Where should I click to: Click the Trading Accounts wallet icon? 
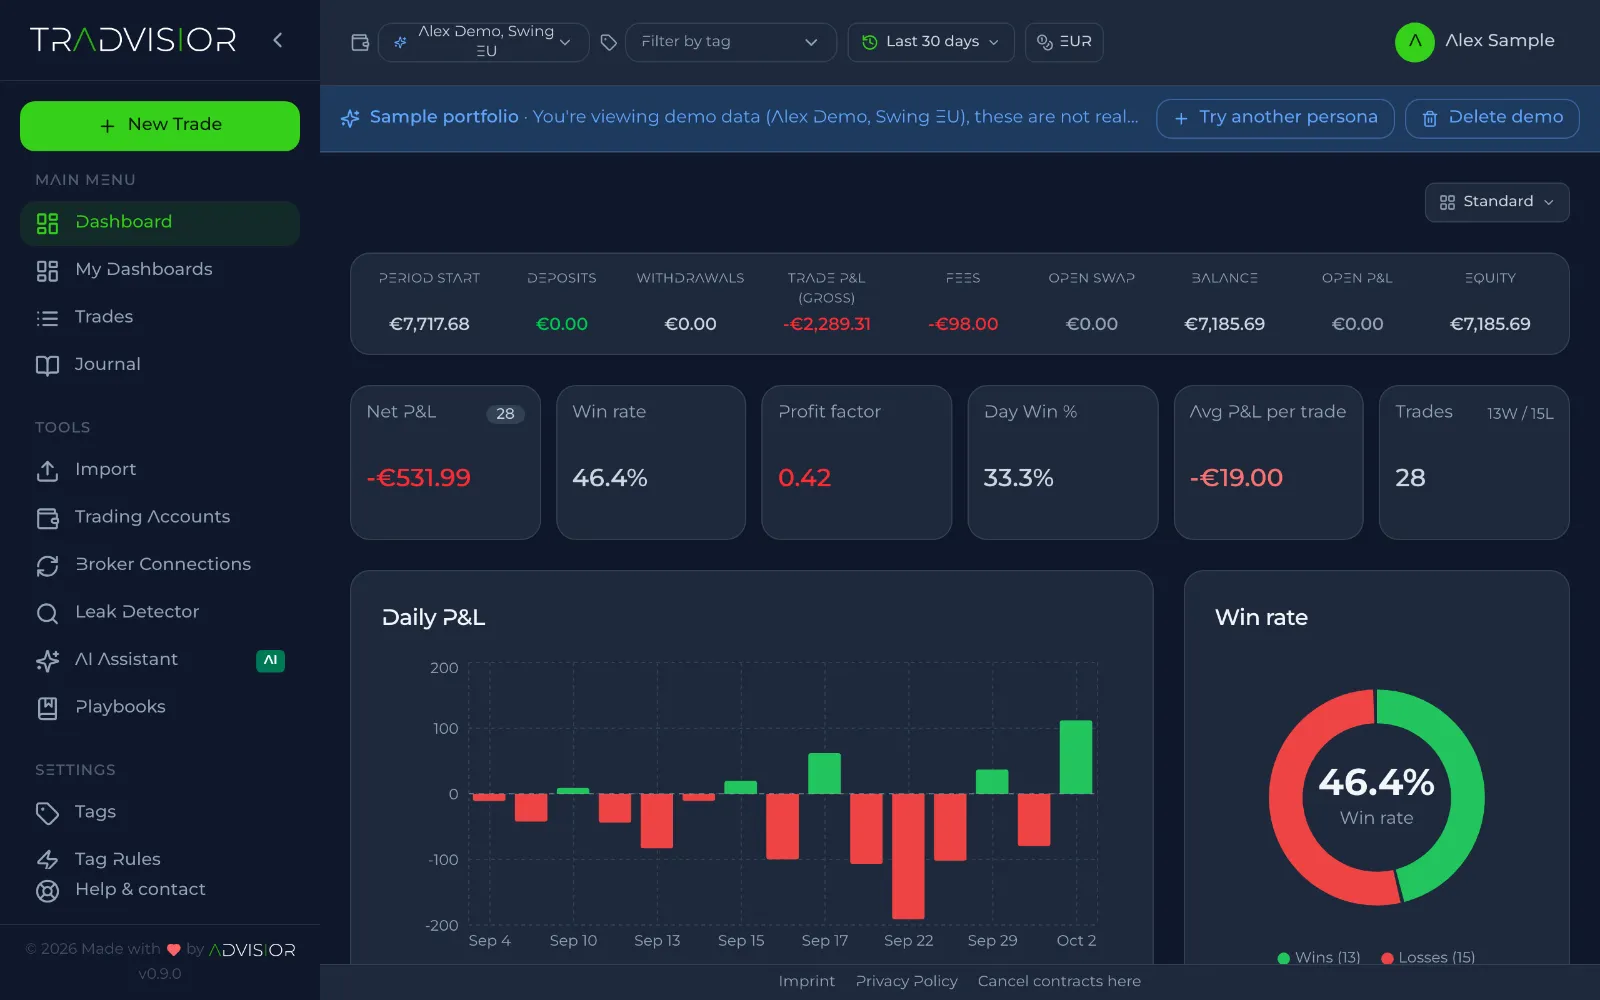coord(47,518)
